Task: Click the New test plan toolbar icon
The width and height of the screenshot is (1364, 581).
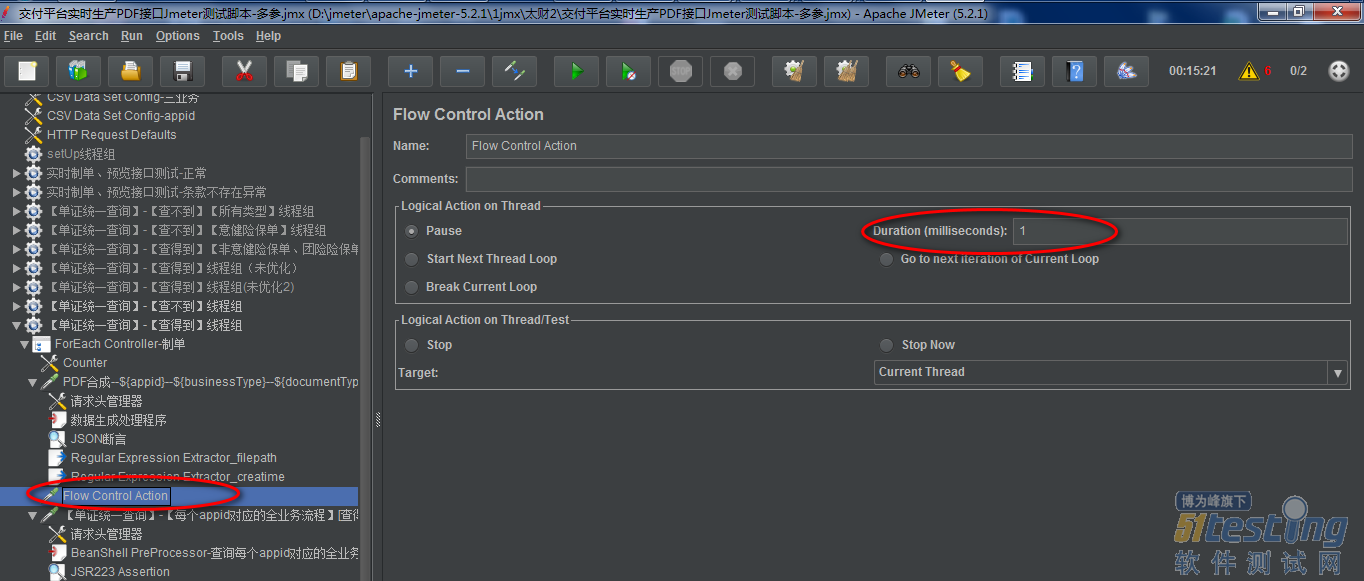Action: [27, 71]
